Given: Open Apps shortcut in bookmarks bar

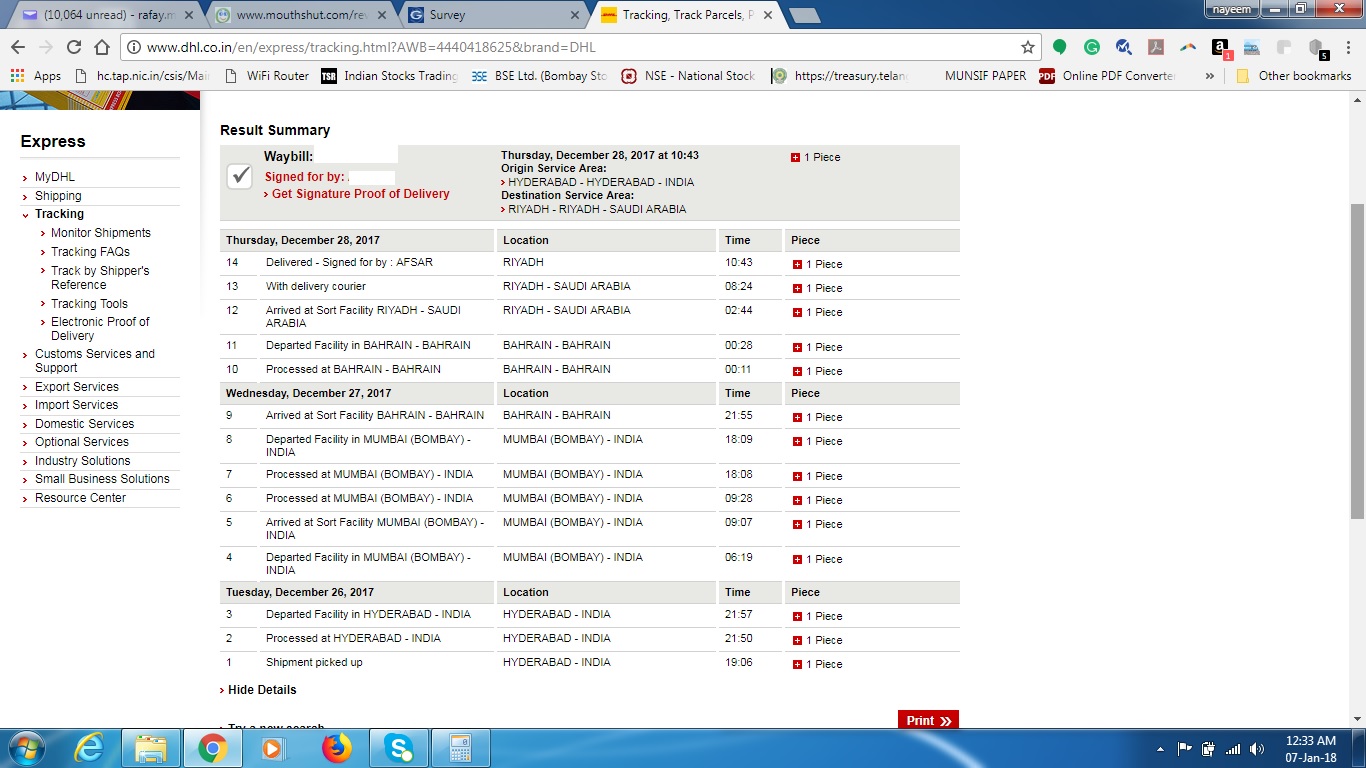Looking at the screenshot, I should click(36, 76).
